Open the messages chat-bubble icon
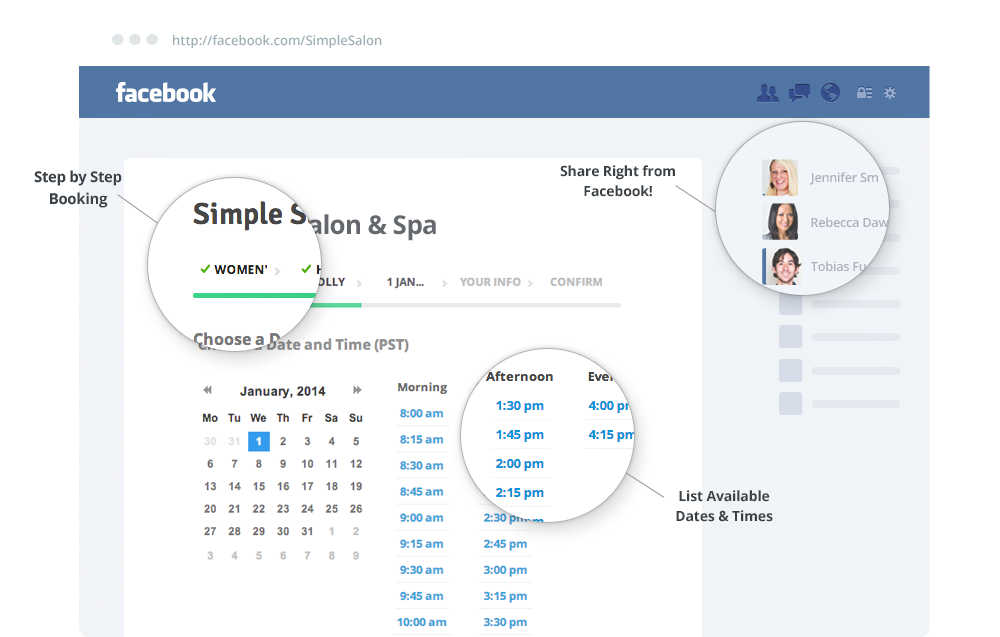Image resolution: width=1000 pixels, height=637 pixels. (x=799, y=93)
